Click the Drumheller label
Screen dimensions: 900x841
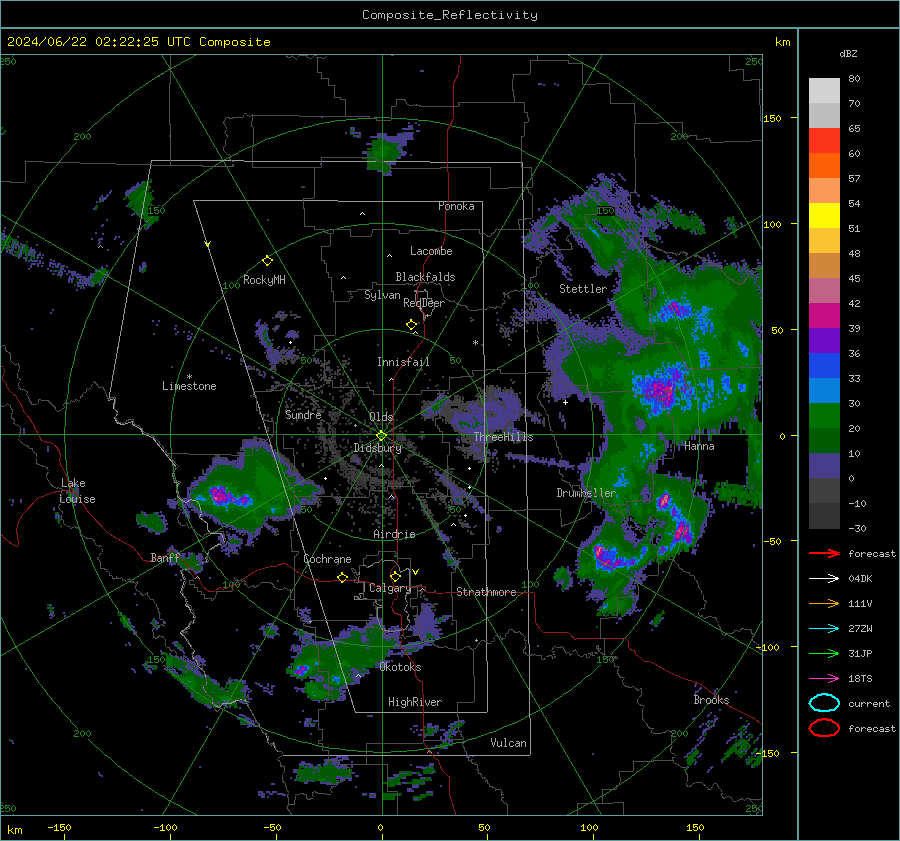coord(586,493)
